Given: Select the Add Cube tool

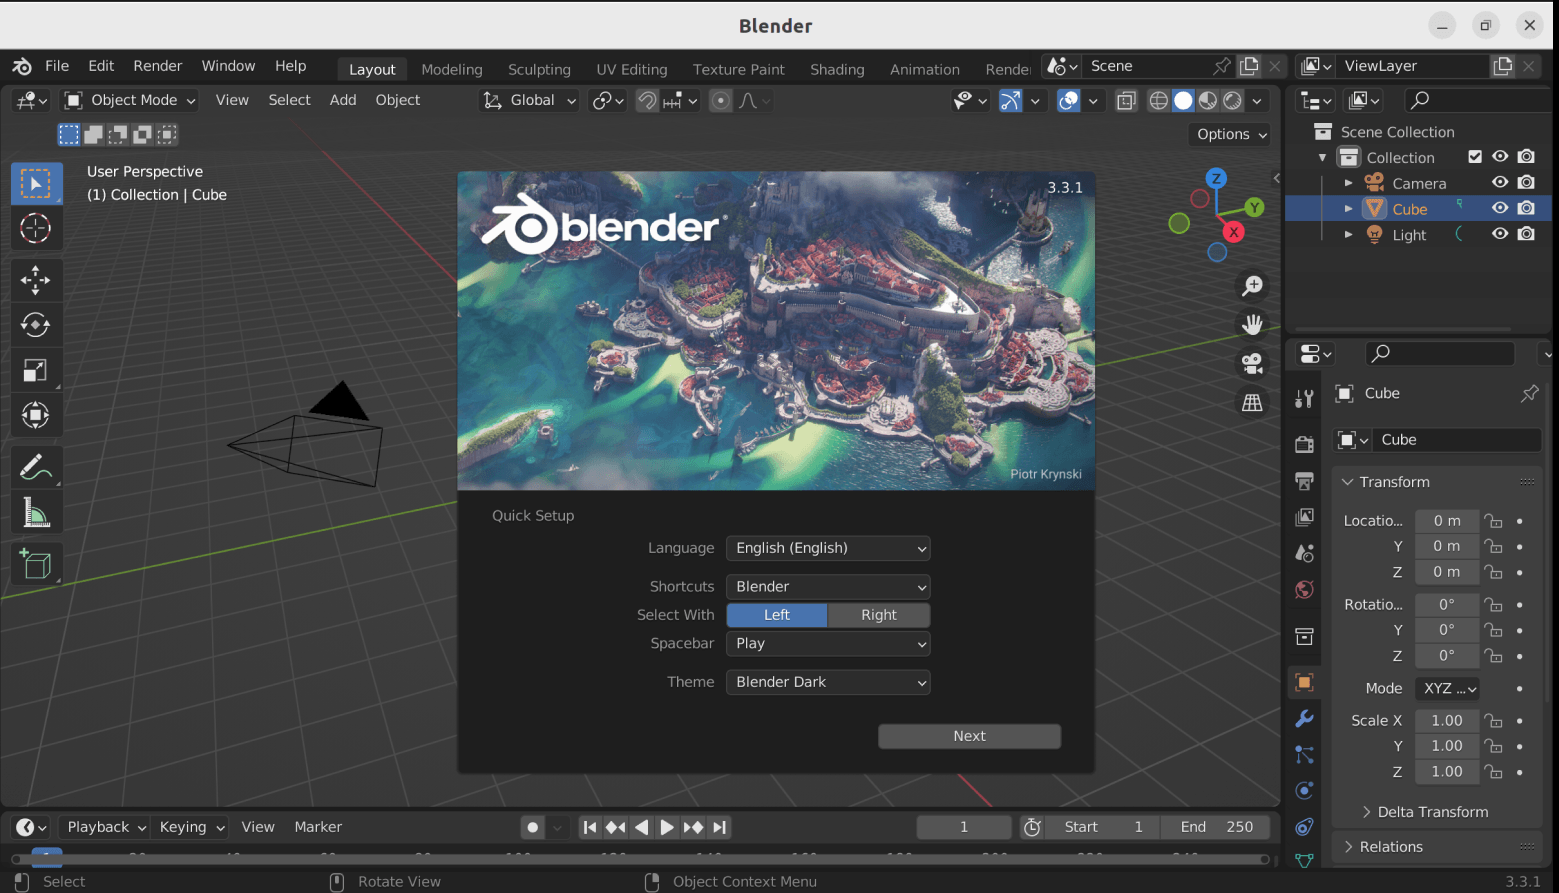Looking at the screenshot, I should click(x=36, y=564).
